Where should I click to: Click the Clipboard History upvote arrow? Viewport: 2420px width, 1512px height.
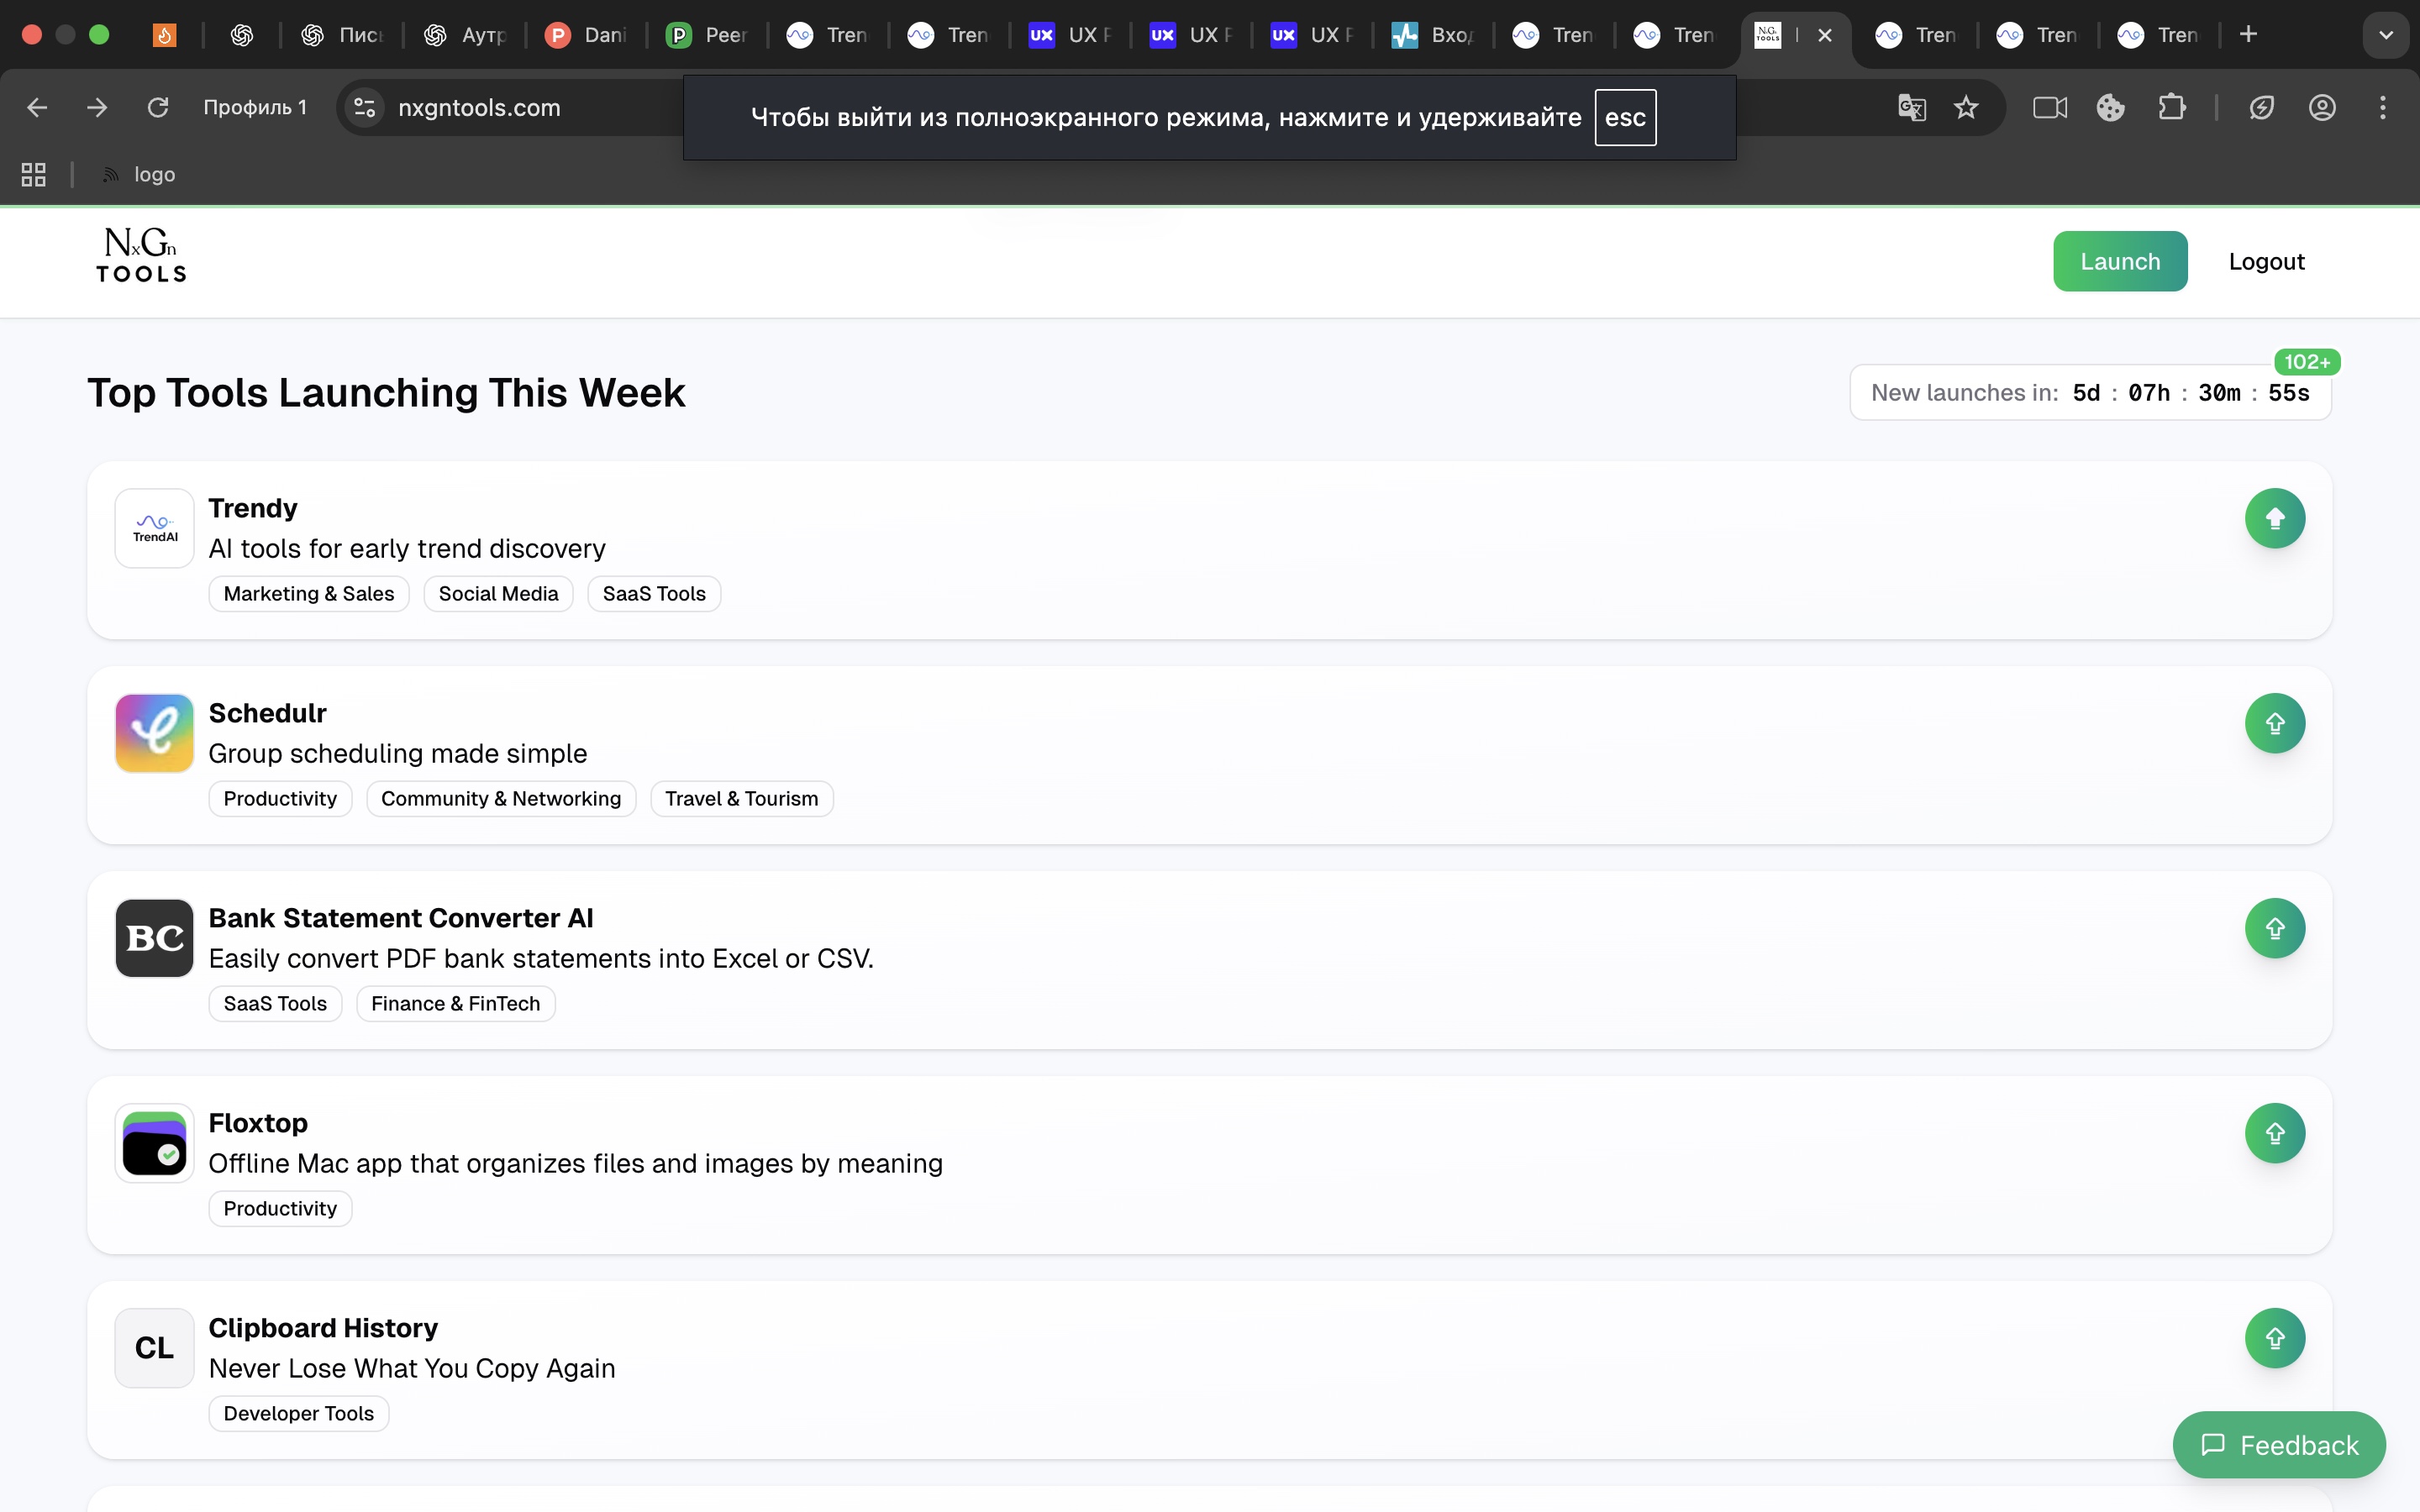pos(2274,1338)
